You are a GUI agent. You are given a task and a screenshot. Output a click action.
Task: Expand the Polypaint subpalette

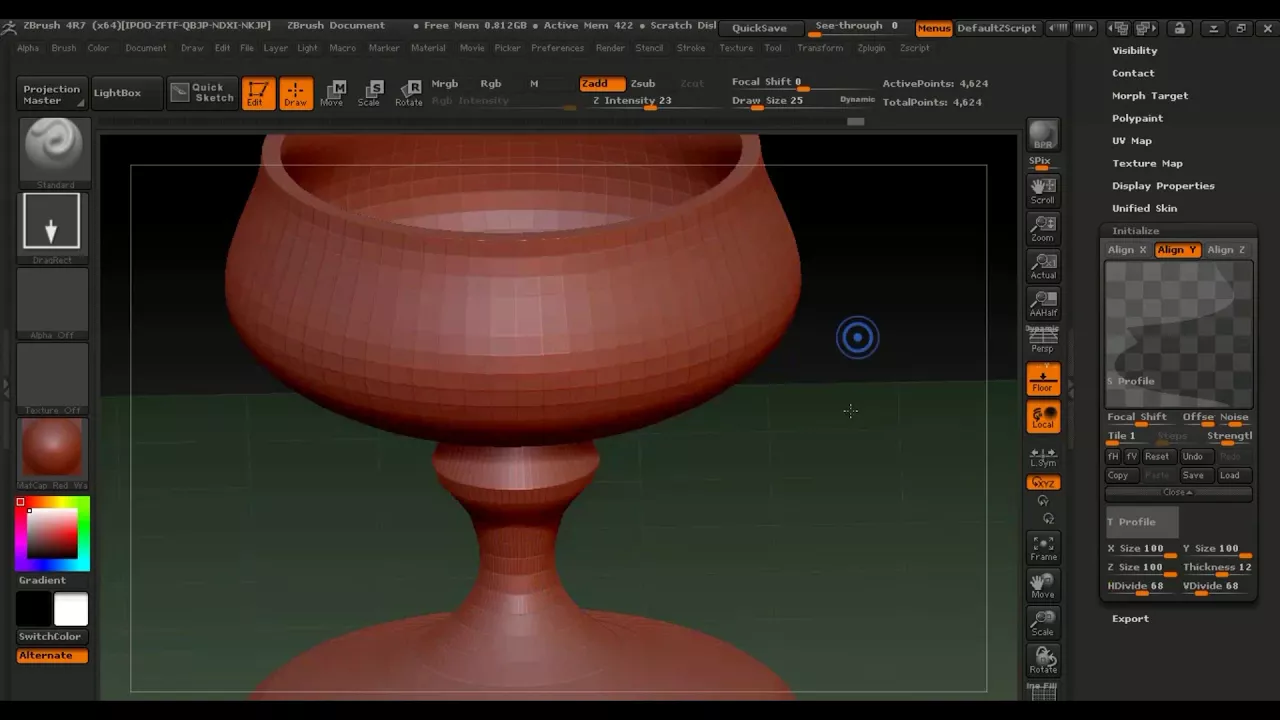(1137, 118)
